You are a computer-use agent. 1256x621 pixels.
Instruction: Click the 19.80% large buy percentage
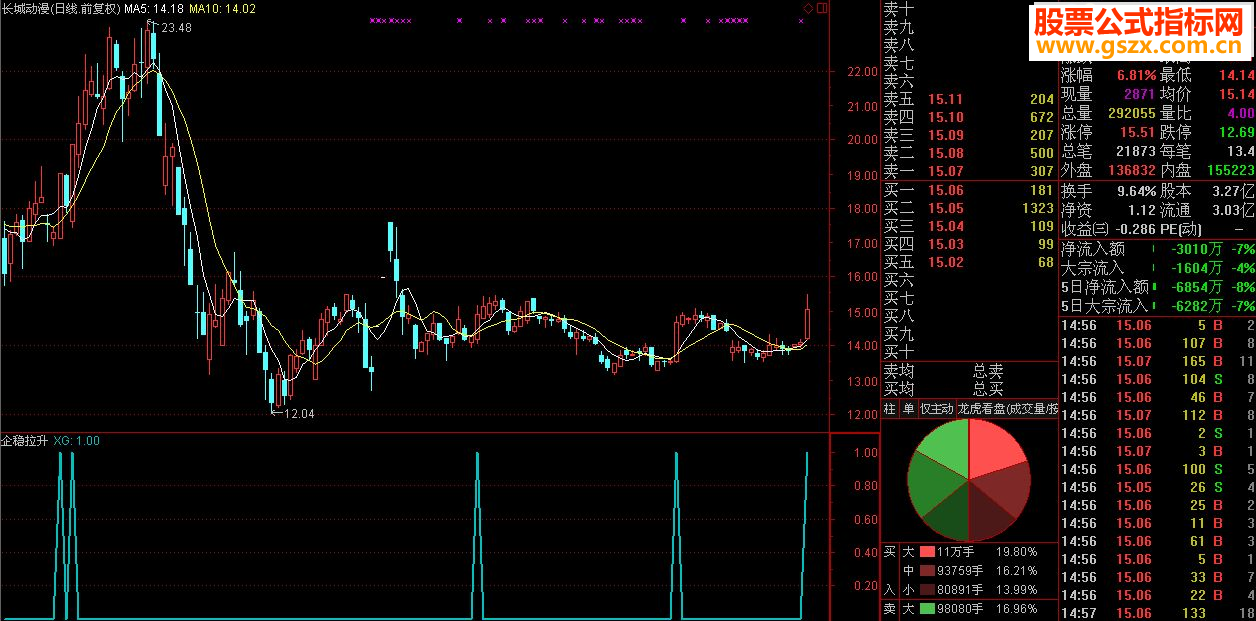click(1016, 551)
